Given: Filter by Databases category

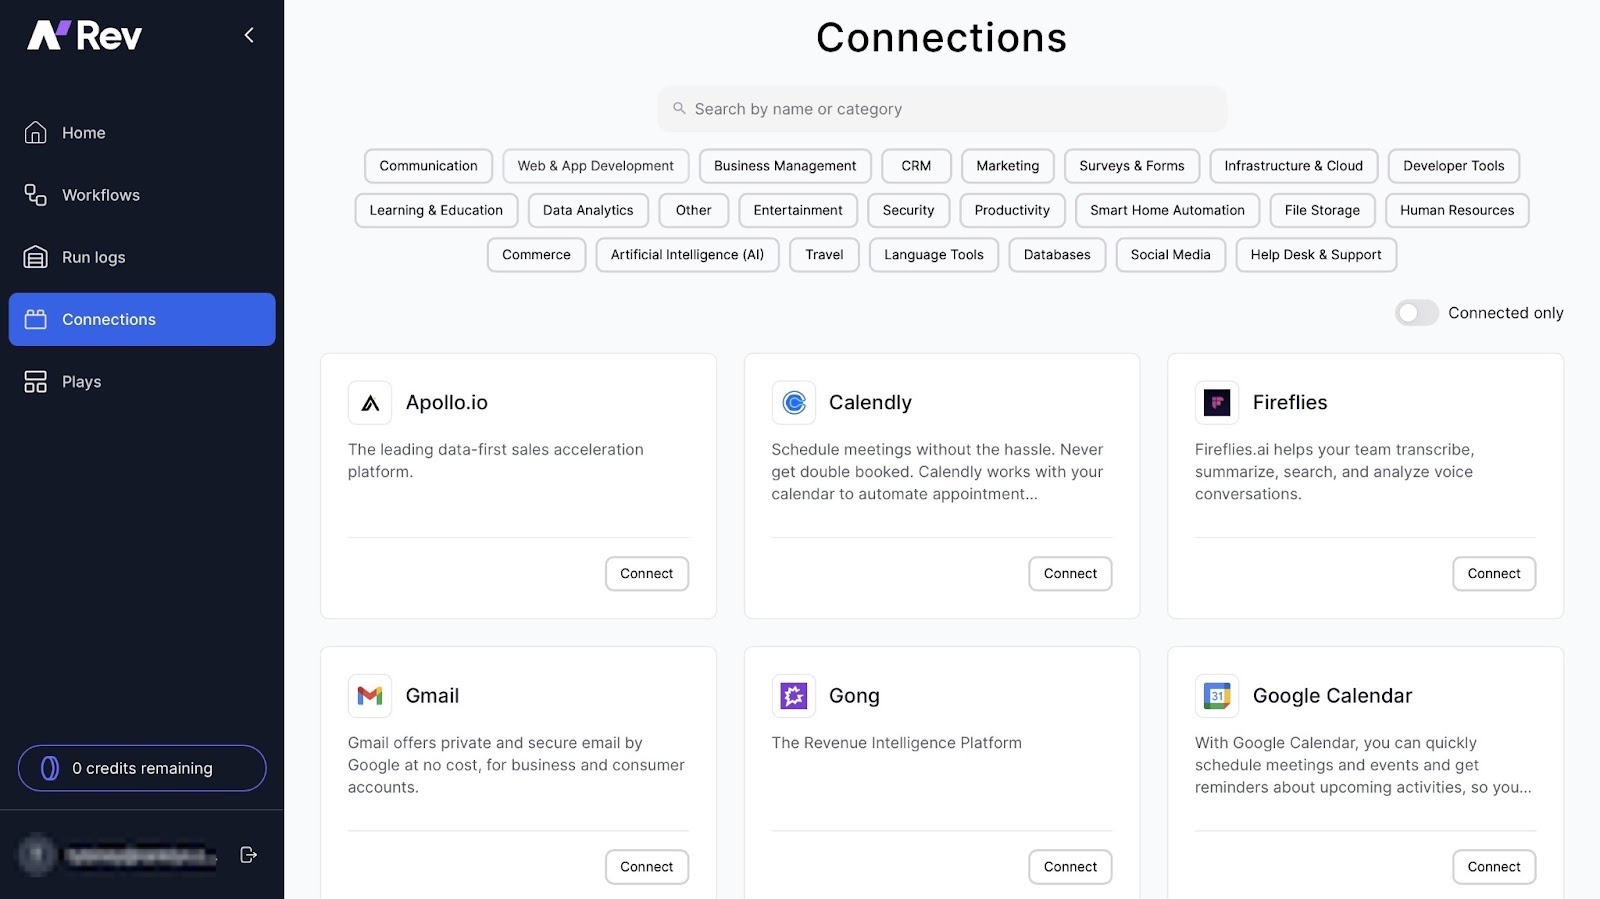Looking at the screenshot, I should point(1057,255).
